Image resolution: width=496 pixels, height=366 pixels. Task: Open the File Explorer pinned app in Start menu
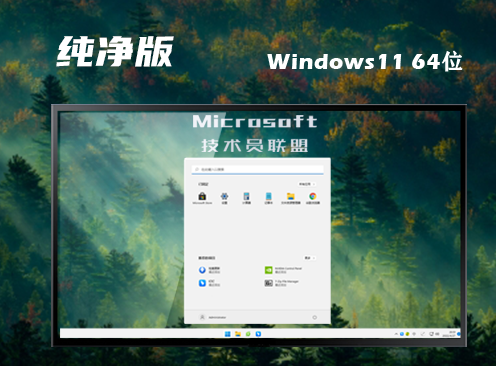(291, 198)
